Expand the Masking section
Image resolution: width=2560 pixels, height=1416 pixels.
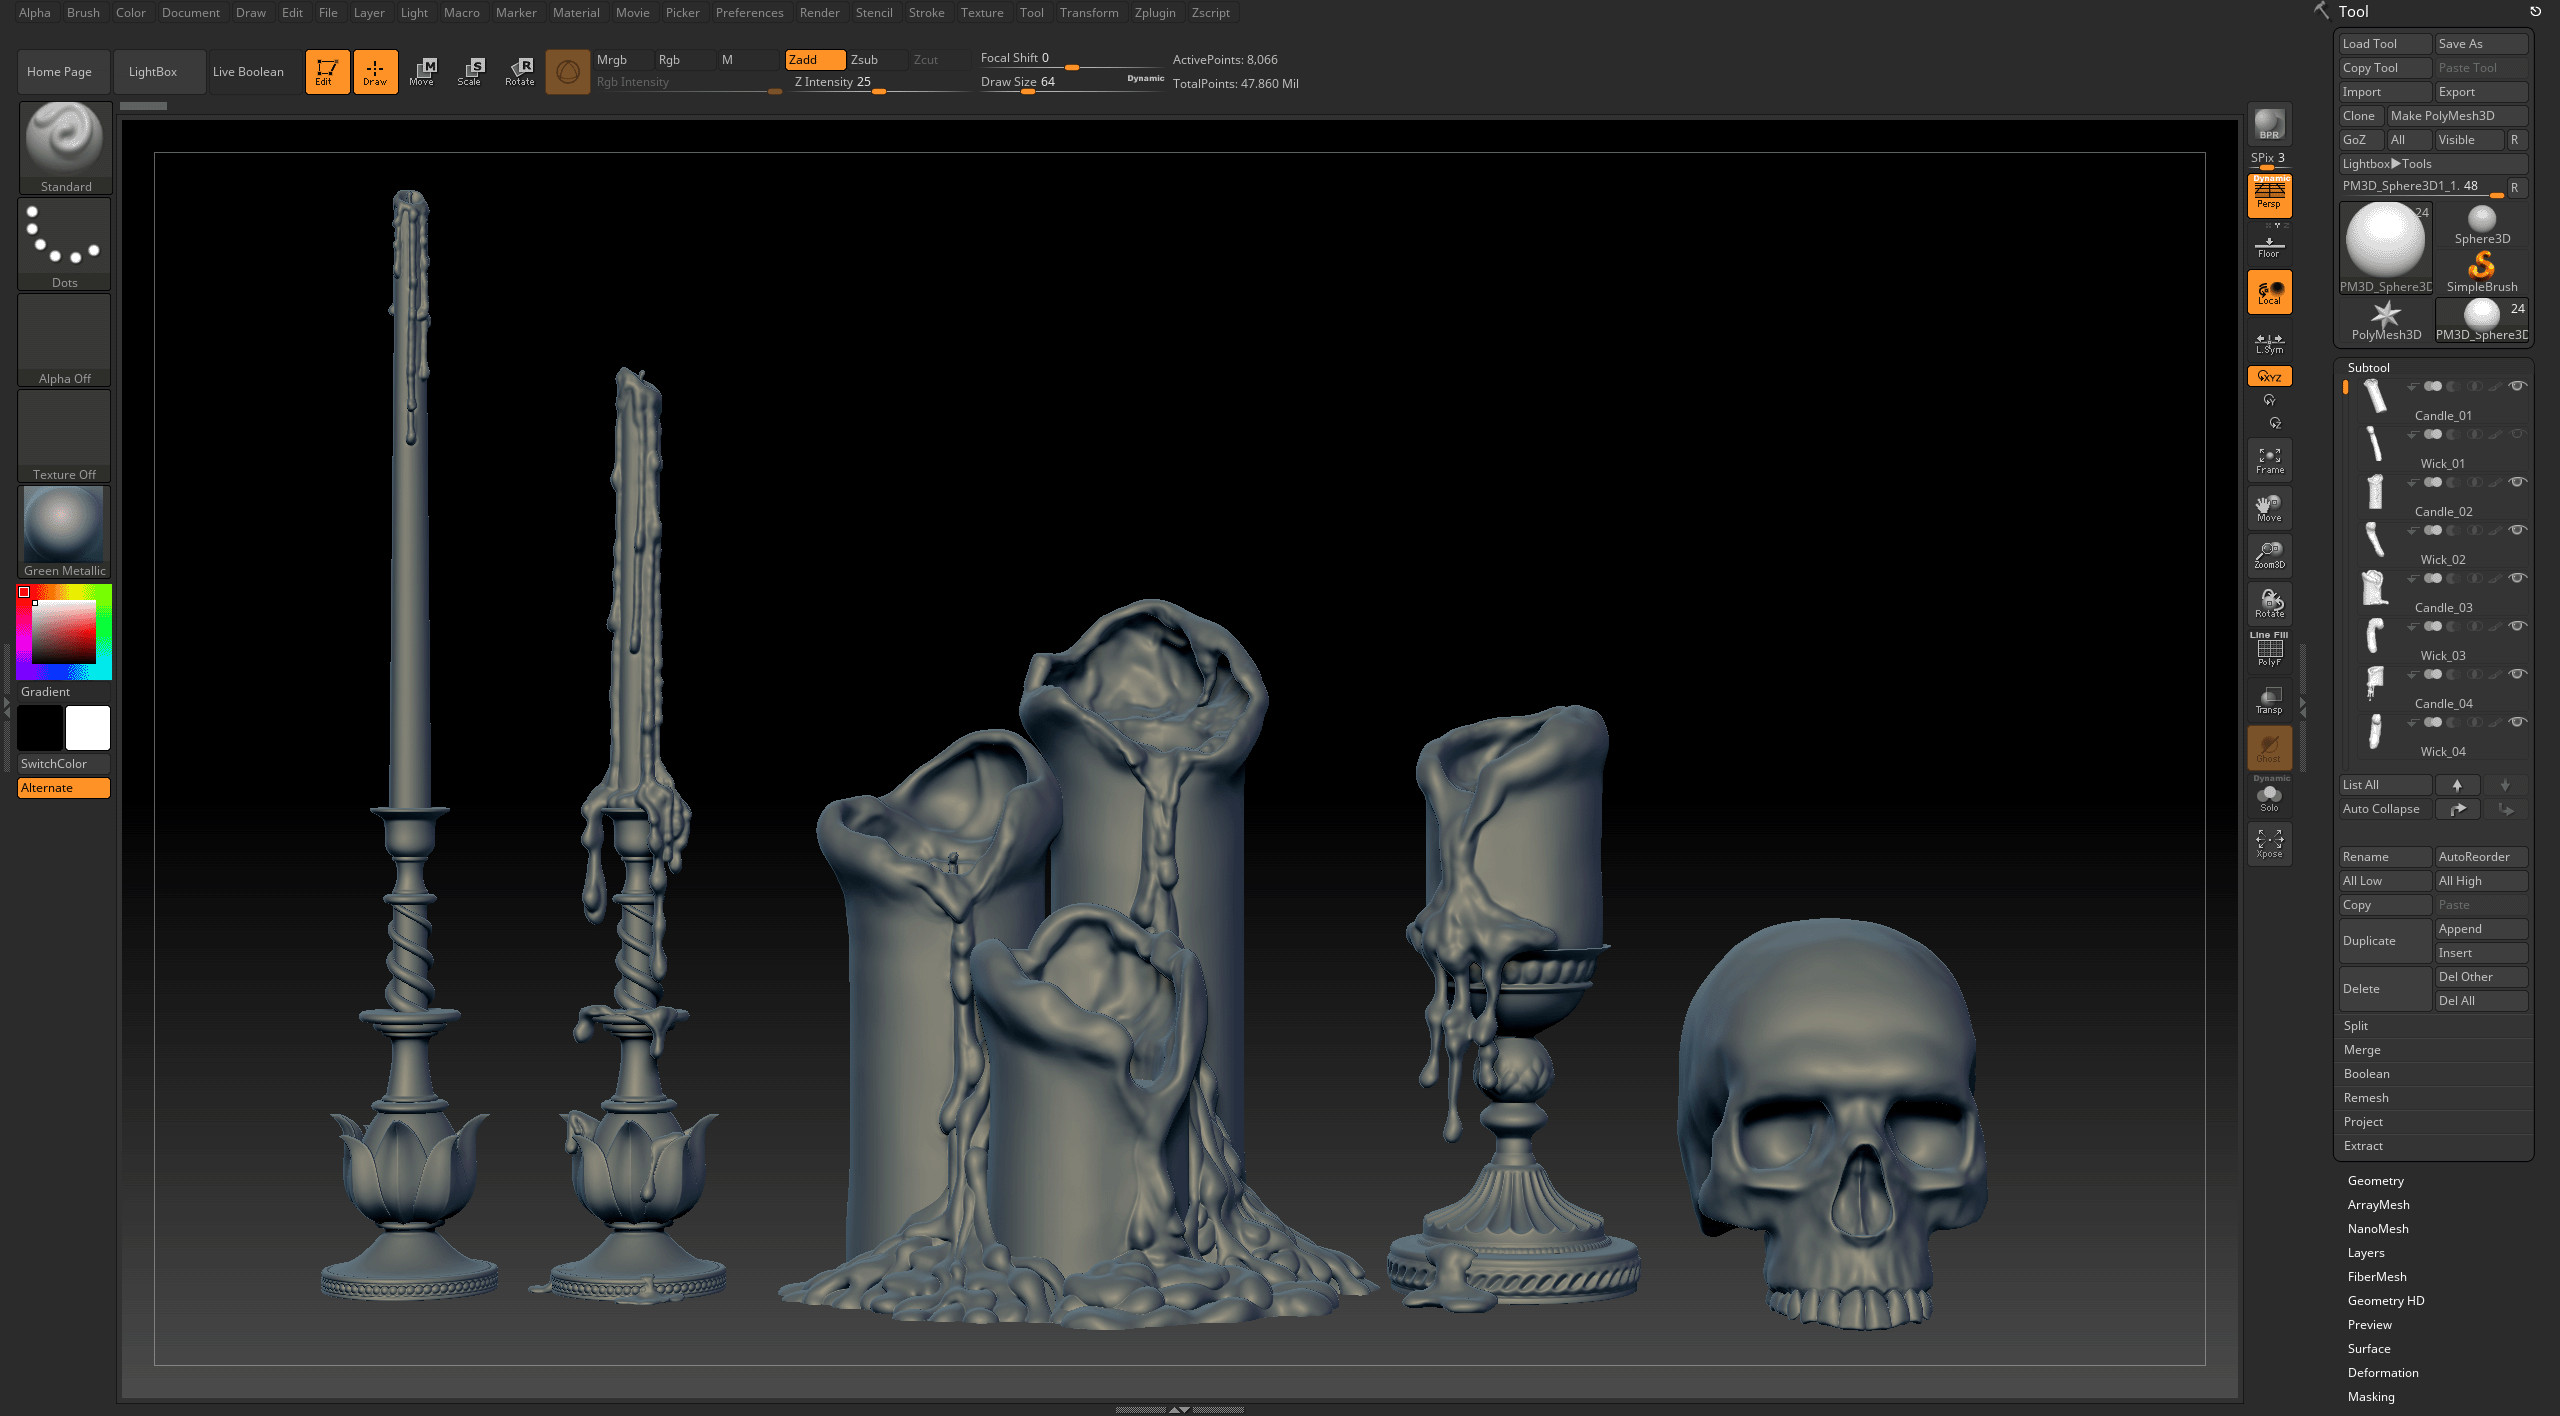2371,1397
